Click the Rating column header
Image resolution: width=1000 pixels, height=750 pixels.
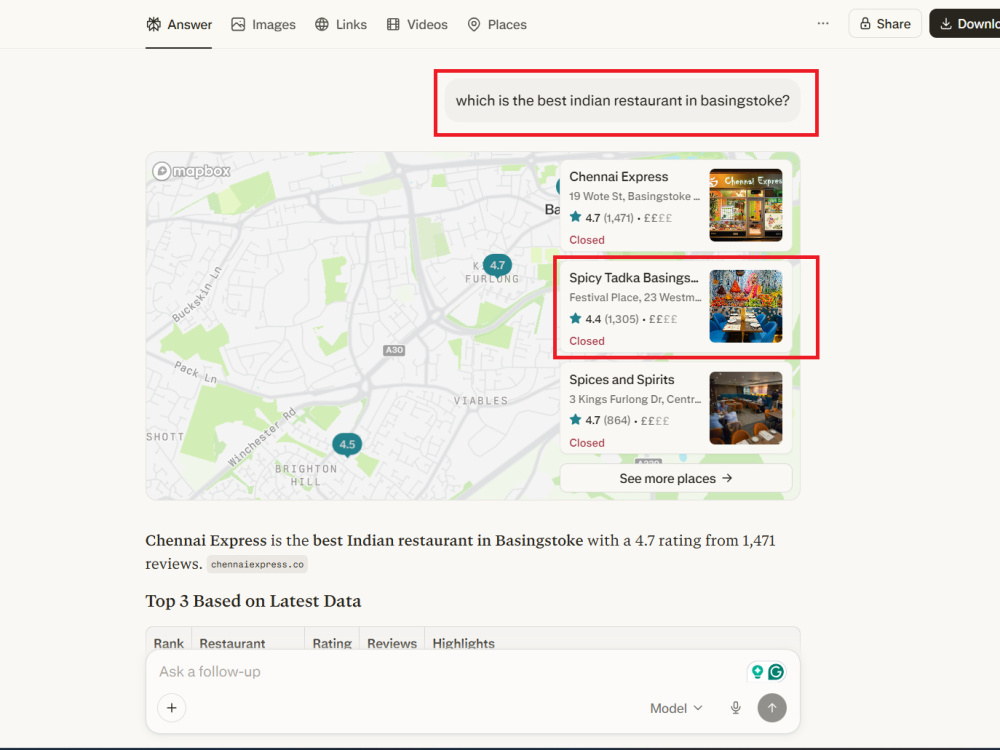coord(332,643)
